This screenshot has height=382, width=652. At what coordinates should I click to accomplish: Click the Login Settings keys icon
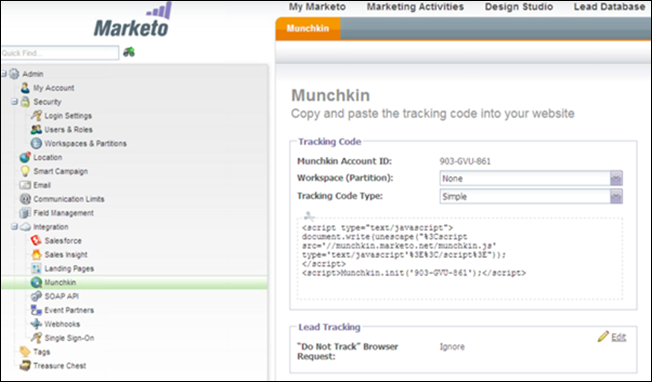[x=36, y=116]
